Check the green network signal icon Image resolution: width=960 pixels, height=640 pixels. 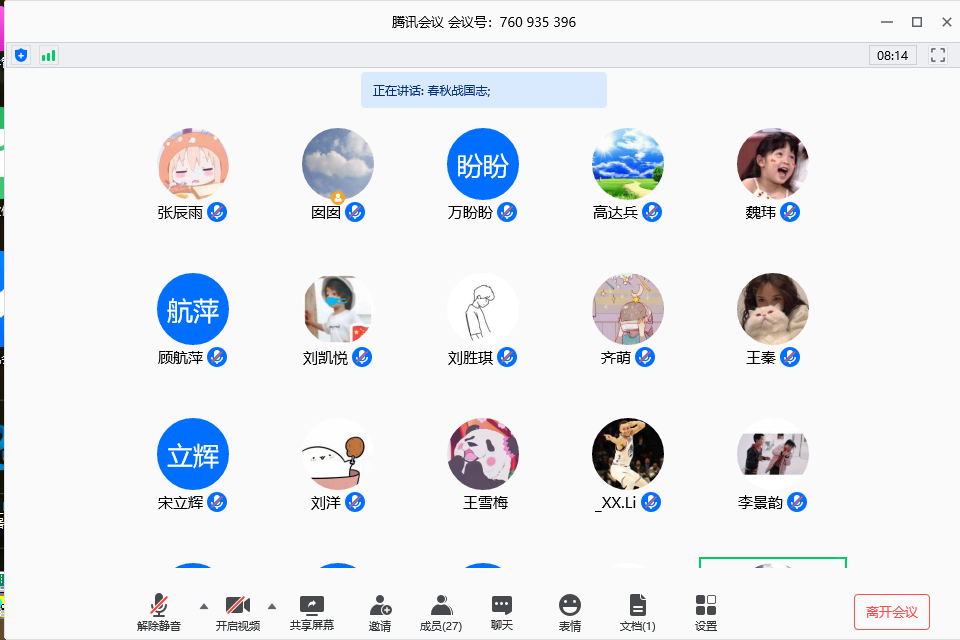click(x=48, y=55)
